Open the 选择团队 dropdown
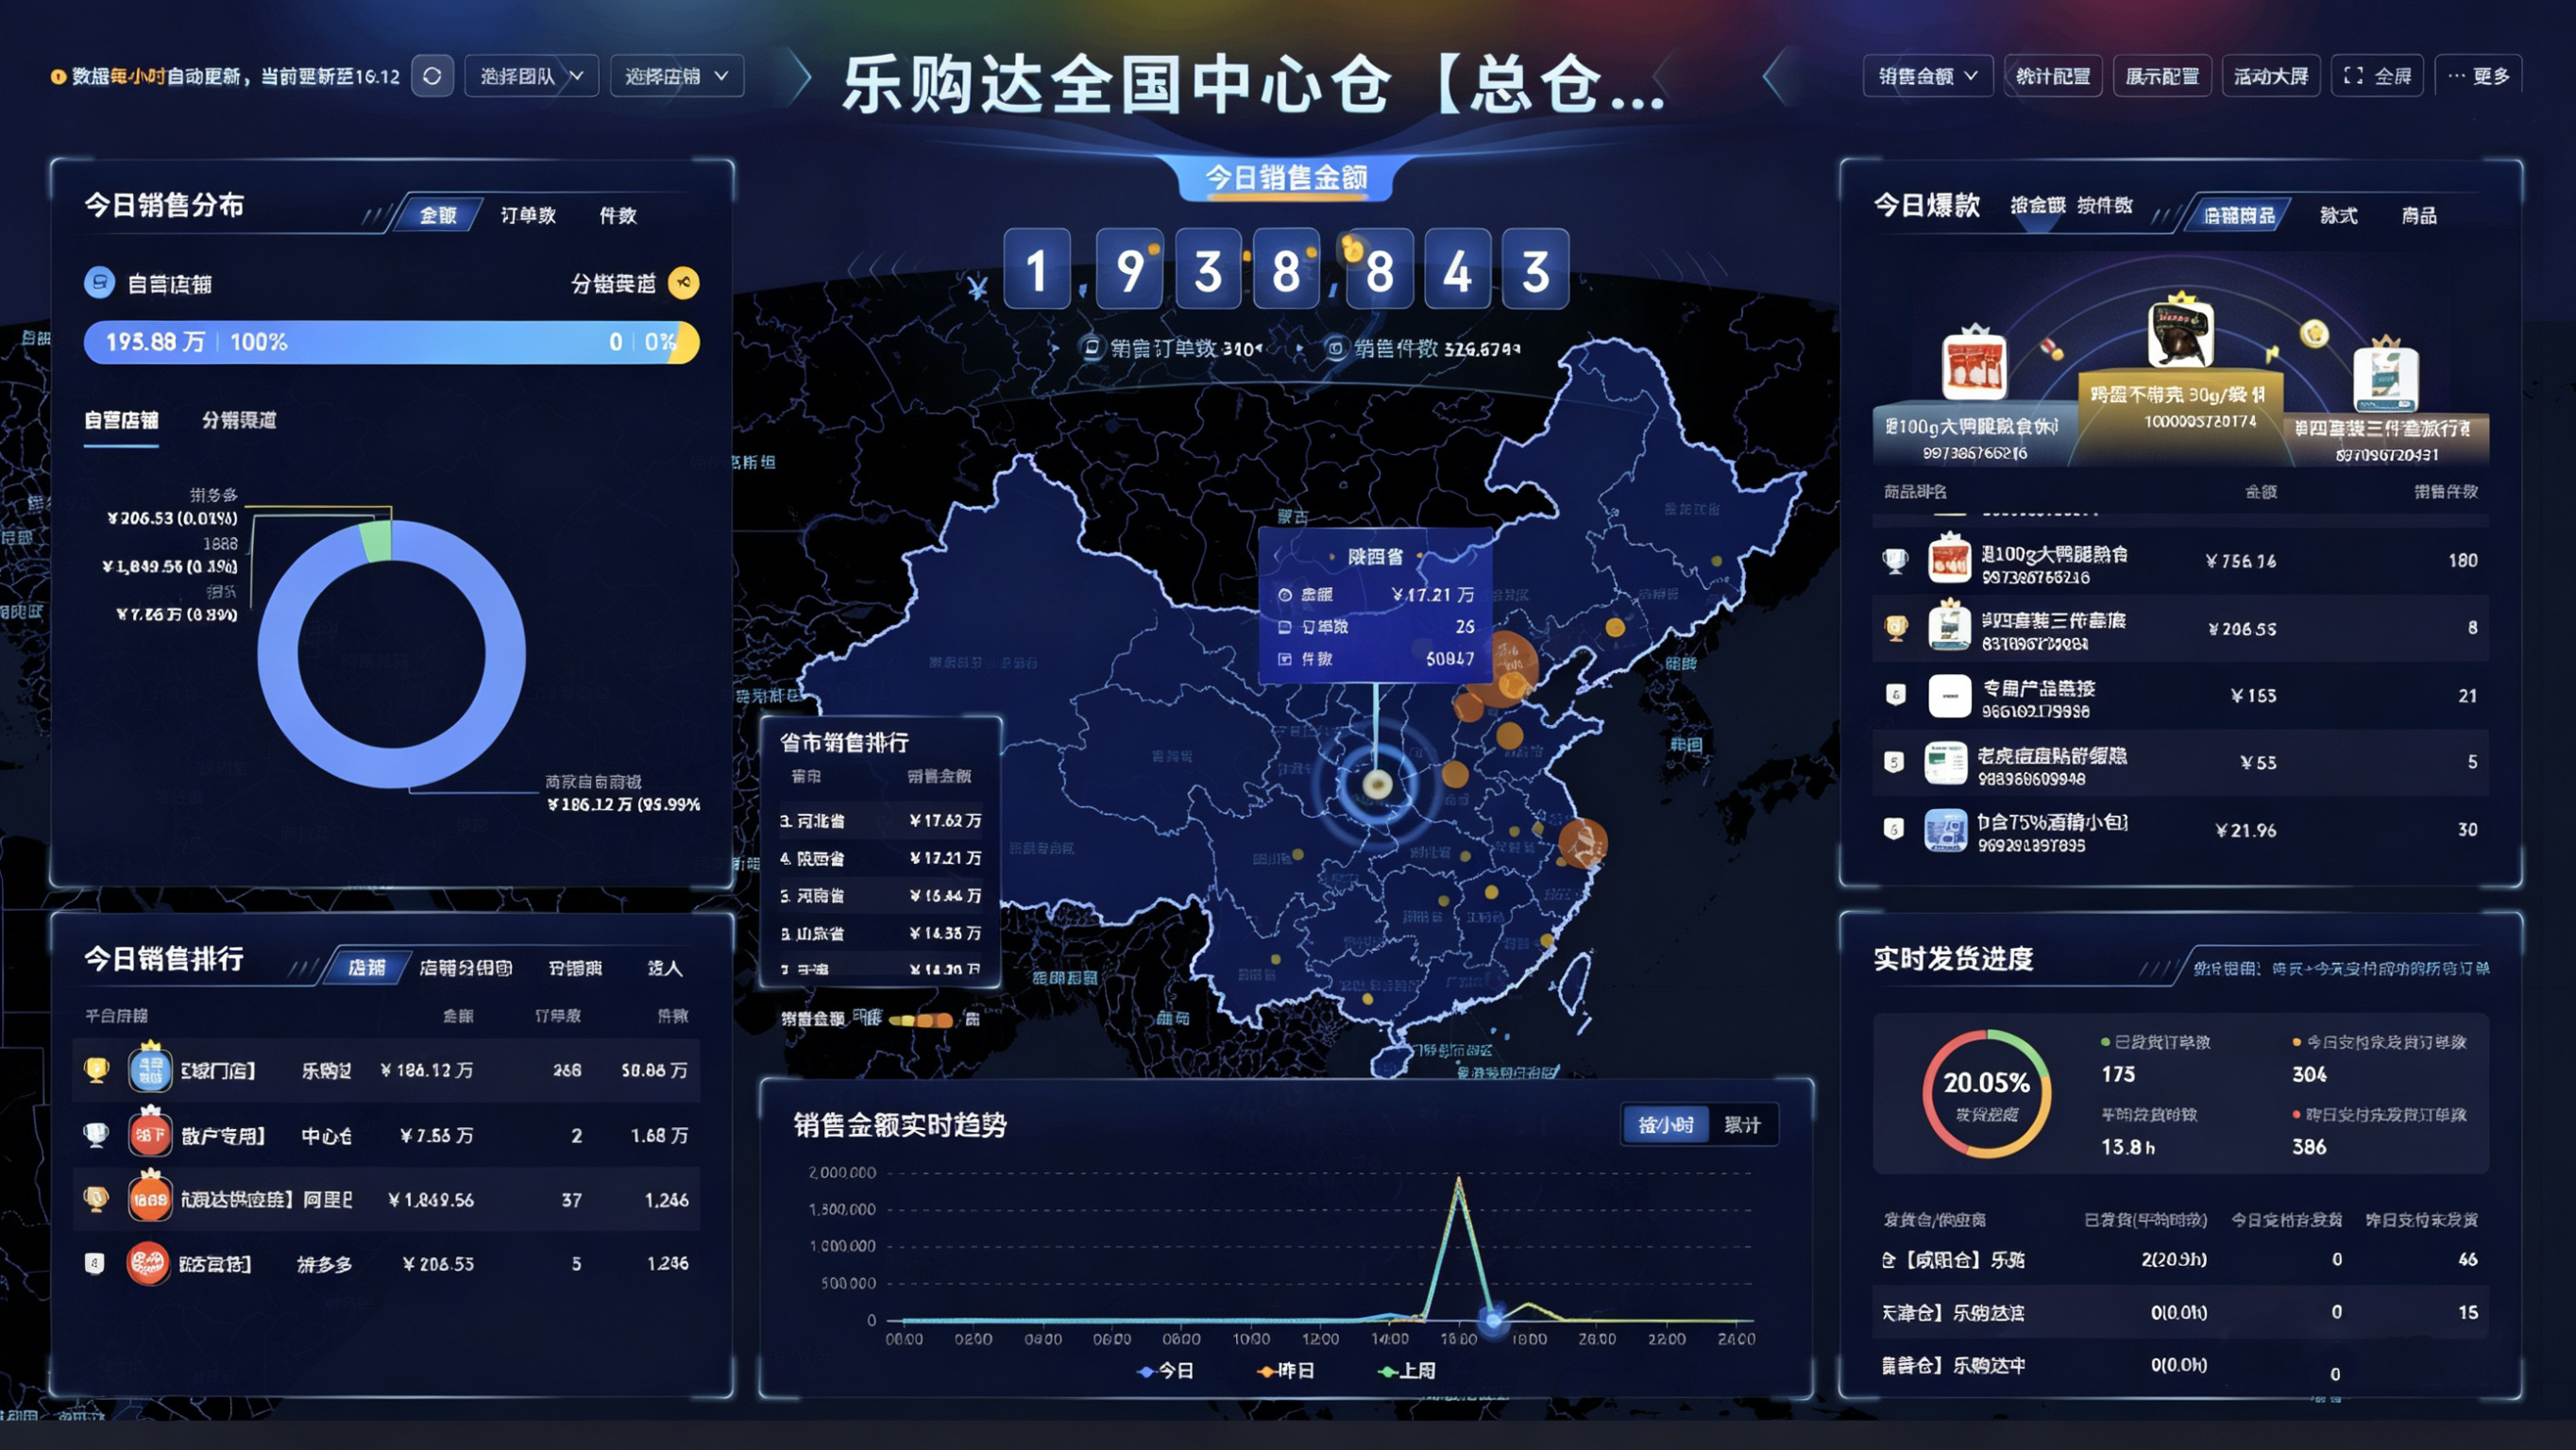This screenshot has width=2576, height=1450. coord(531,75)
